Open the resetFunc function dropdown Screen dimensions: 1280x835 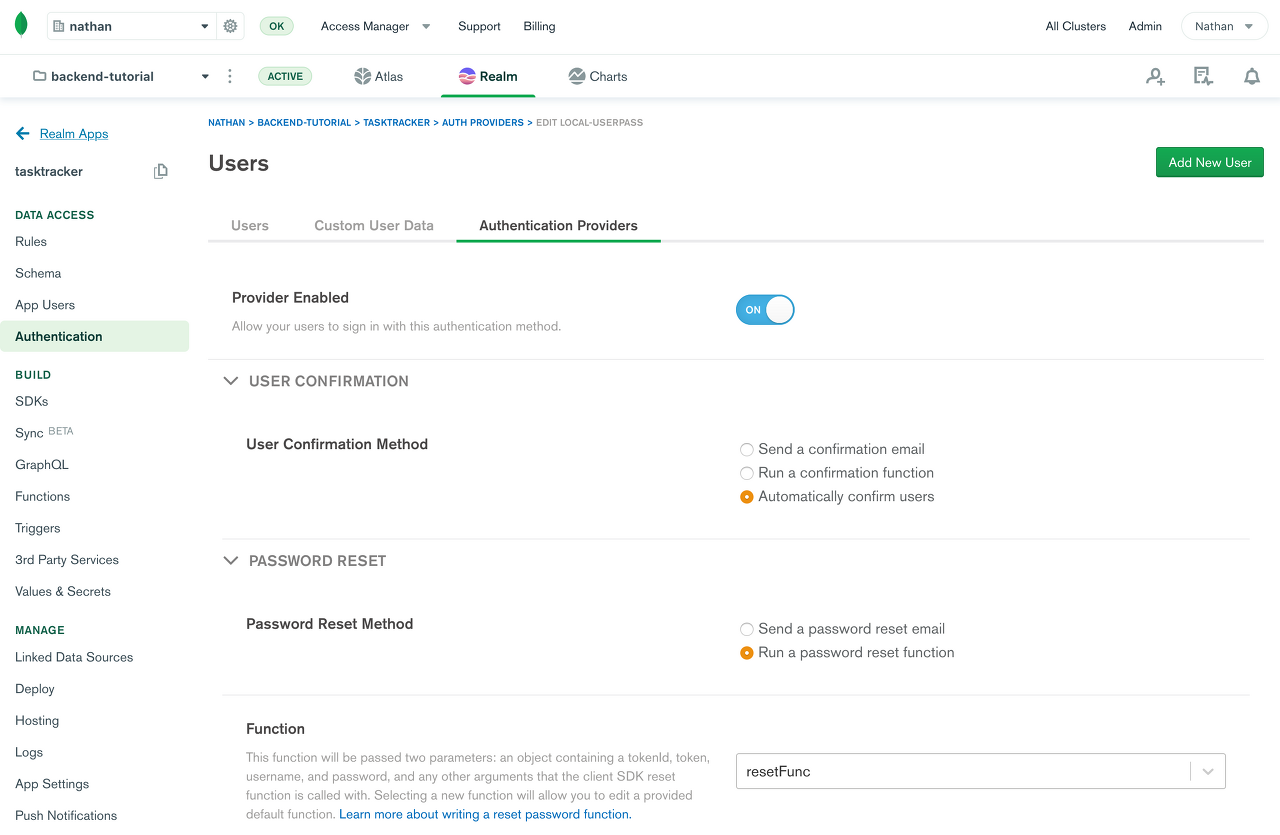pyautogui.click(x=981, y=771)
